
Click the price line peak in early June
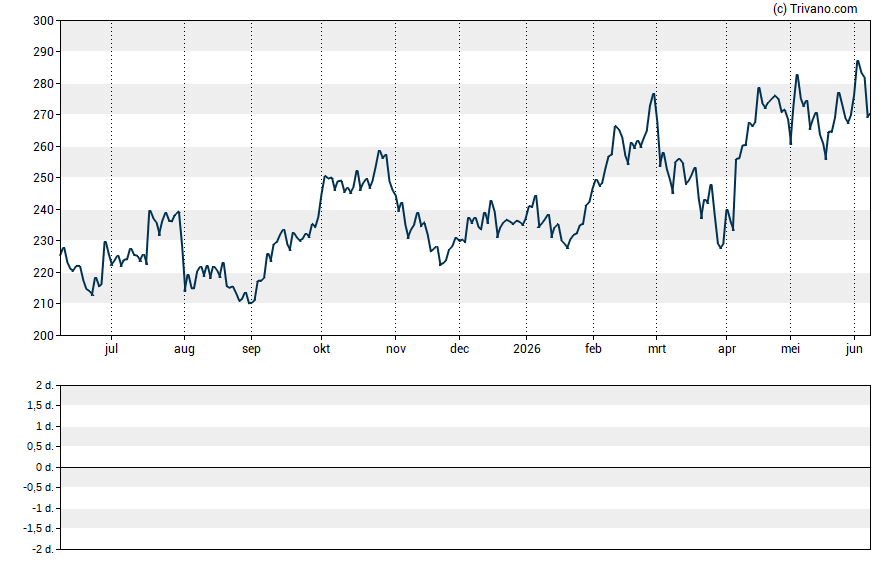pos(857,61)
